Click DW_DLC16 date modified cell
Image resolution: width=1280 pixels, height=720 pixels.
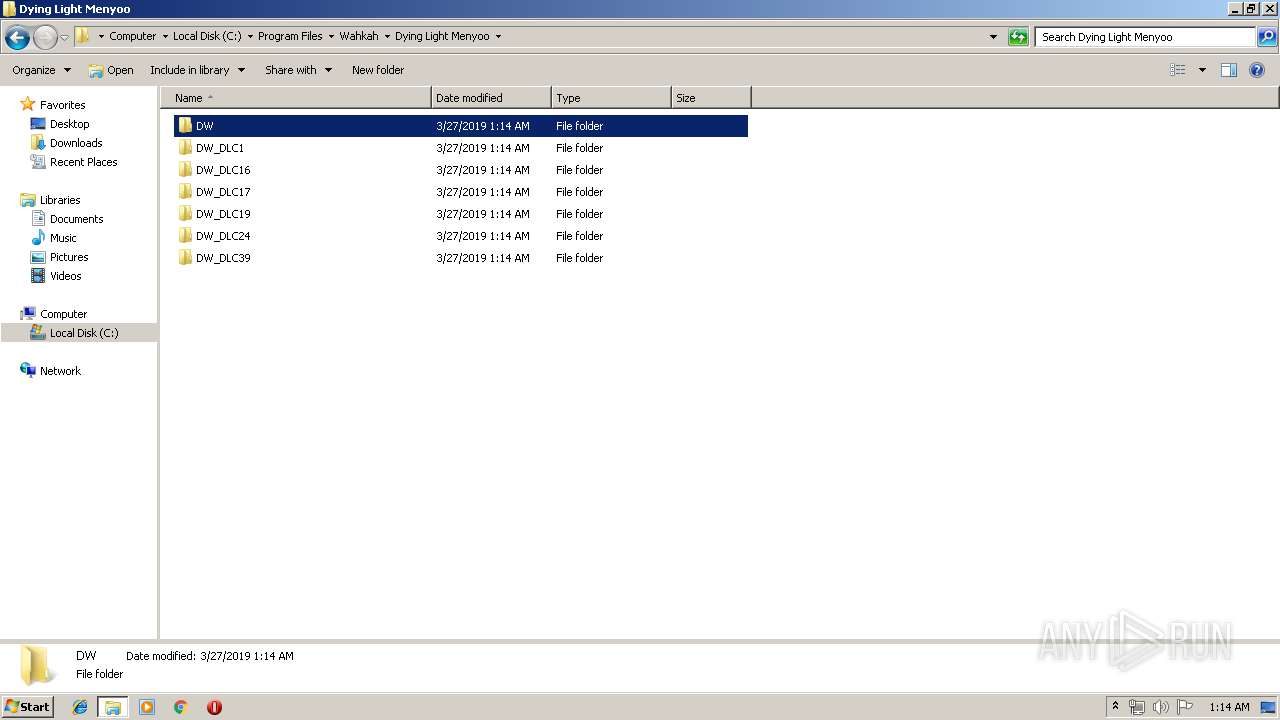pyautogui.click(x=483, y=170)
